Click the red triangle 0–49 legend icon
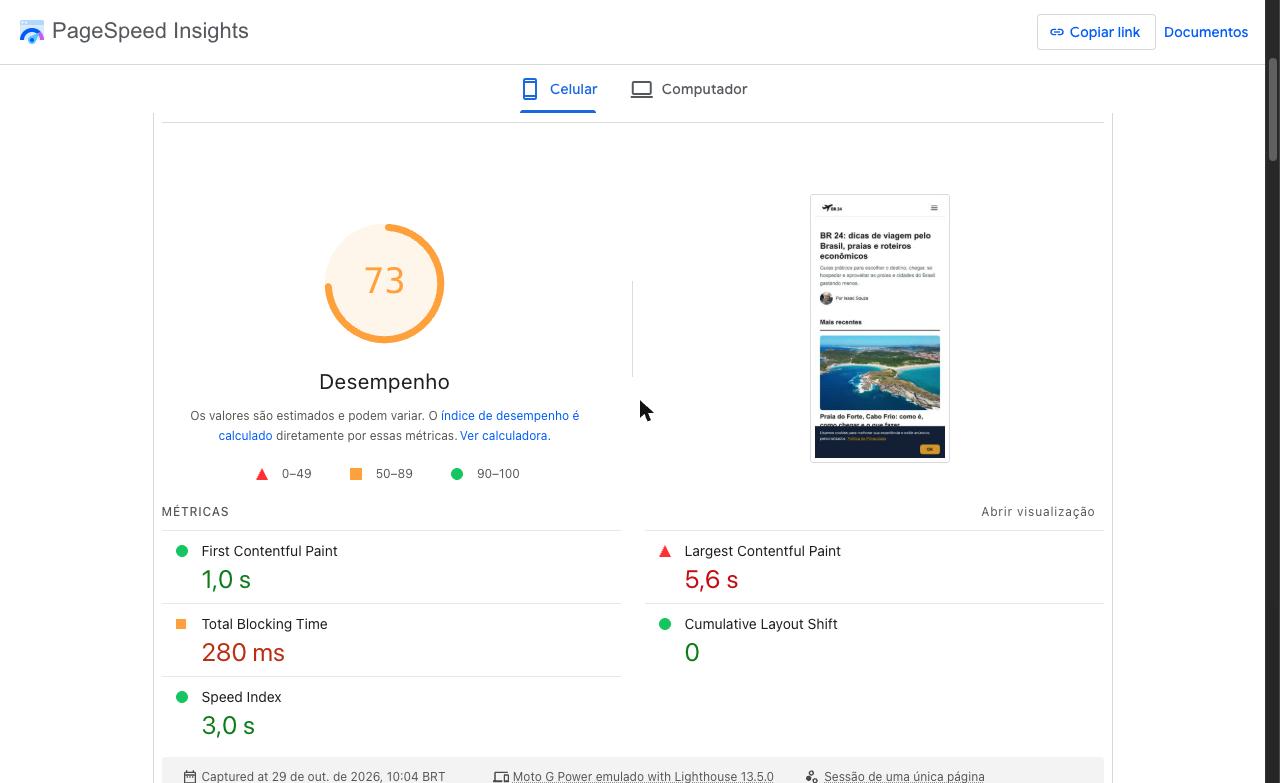 pyautogui.click(x=262, y=474)
